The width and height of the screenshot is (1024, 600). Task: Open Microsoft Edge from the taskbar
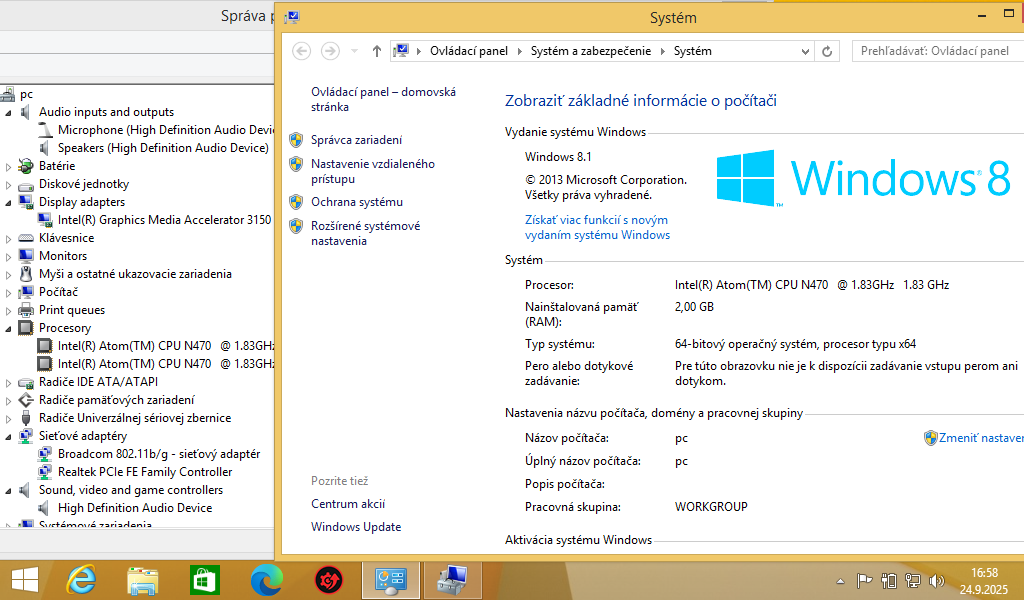click(266, 580)
